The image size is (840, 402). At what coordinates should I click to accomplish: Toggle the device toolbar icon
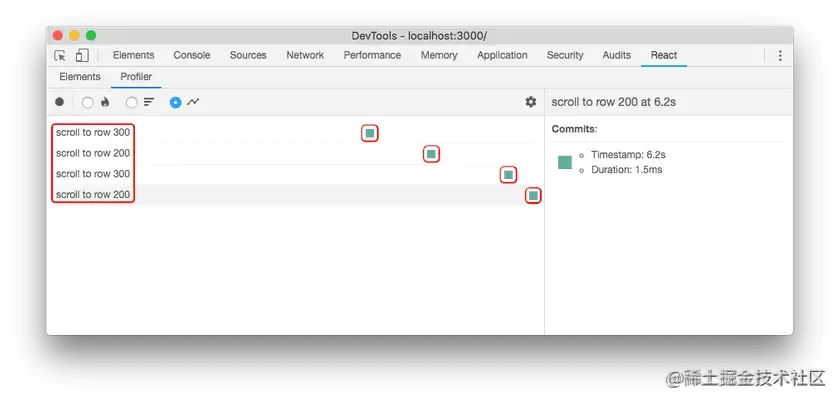82,55
